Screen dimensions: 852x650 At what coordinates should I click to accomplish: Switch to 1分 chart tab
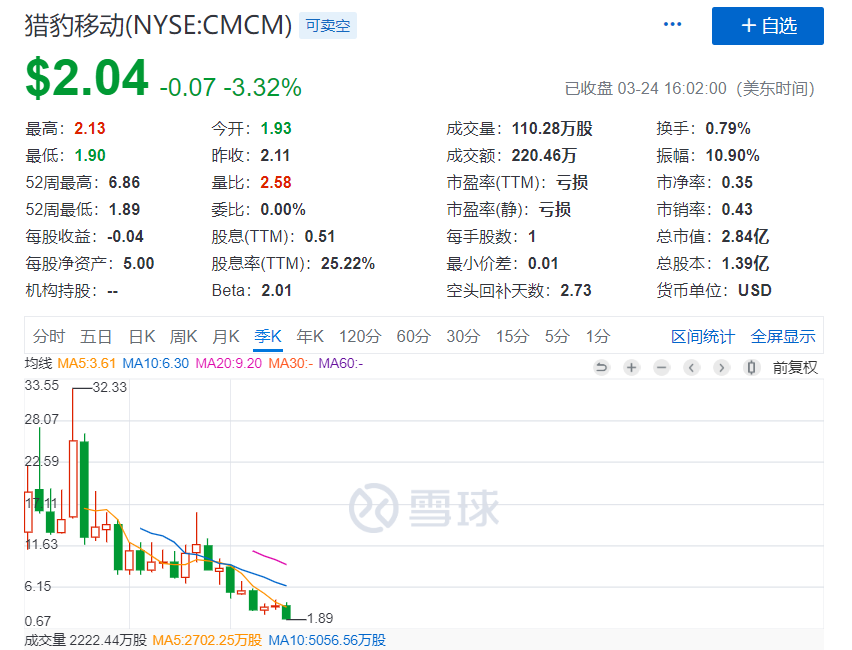click(x=598, y=336)
